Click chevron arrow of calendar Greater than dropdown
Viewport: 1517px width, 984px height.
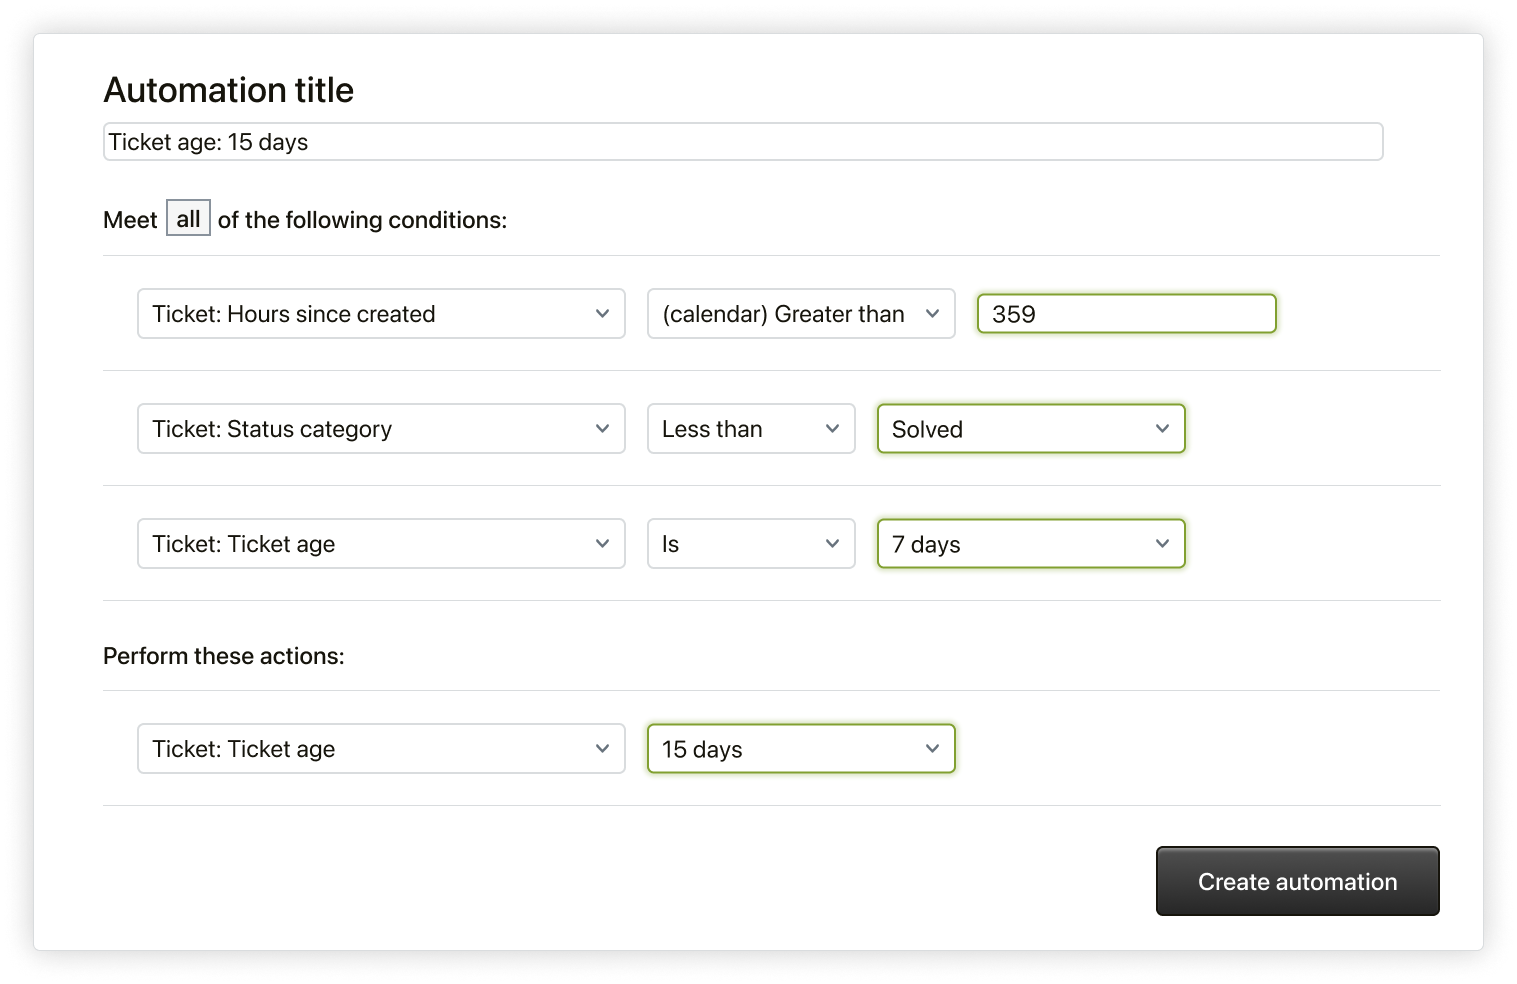[932, 314]
